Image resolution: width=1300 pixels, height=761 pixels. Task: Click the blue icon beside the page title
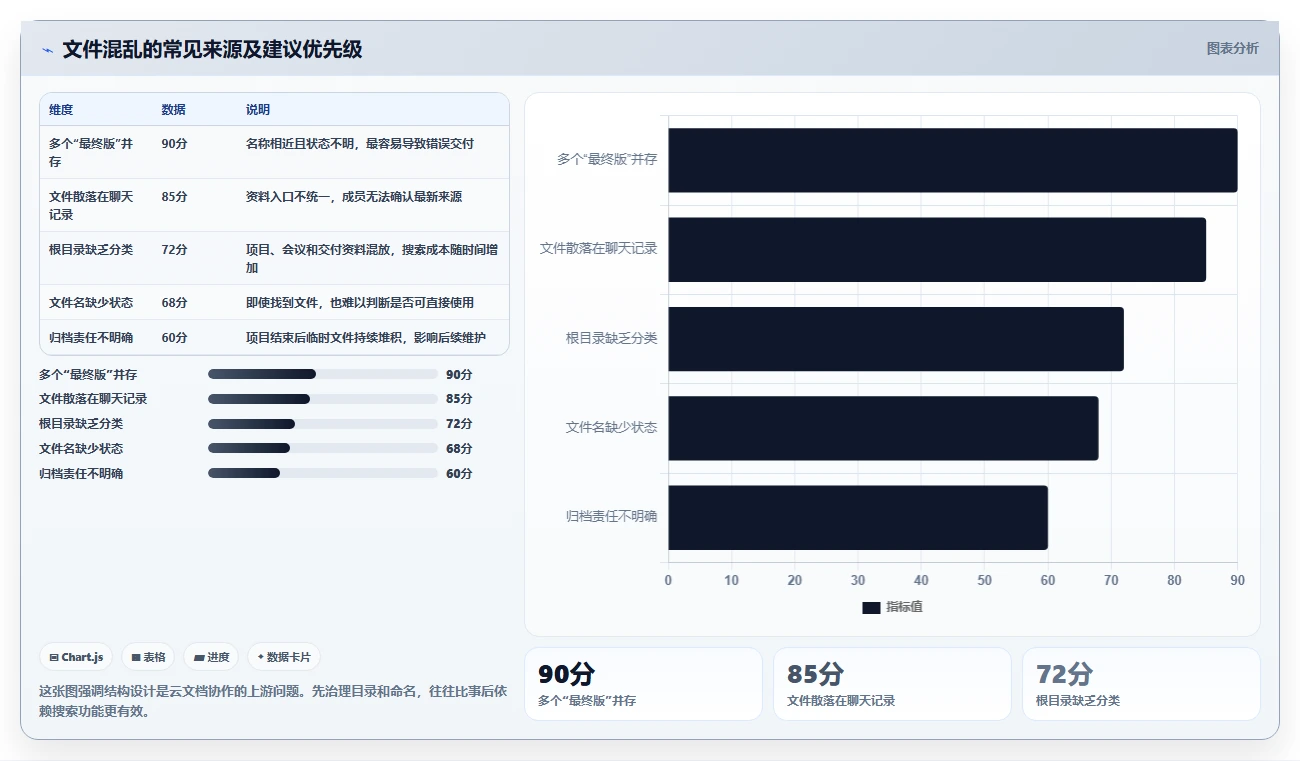(48, 50)
